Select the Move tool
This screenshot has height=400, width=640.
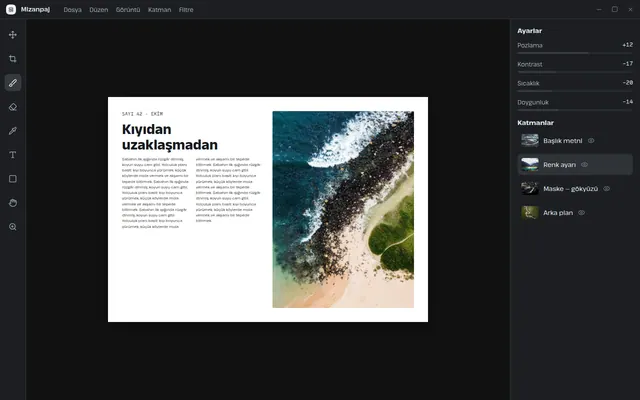[x=13, y=35]
